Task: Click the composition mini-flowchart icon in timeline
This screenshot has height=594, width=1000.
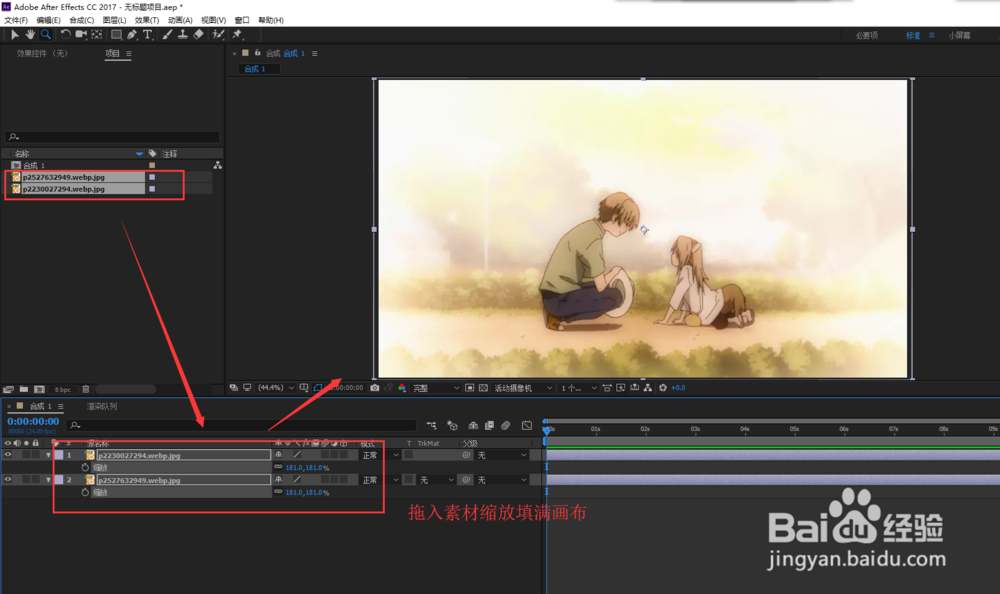Action: coord(432,426)
